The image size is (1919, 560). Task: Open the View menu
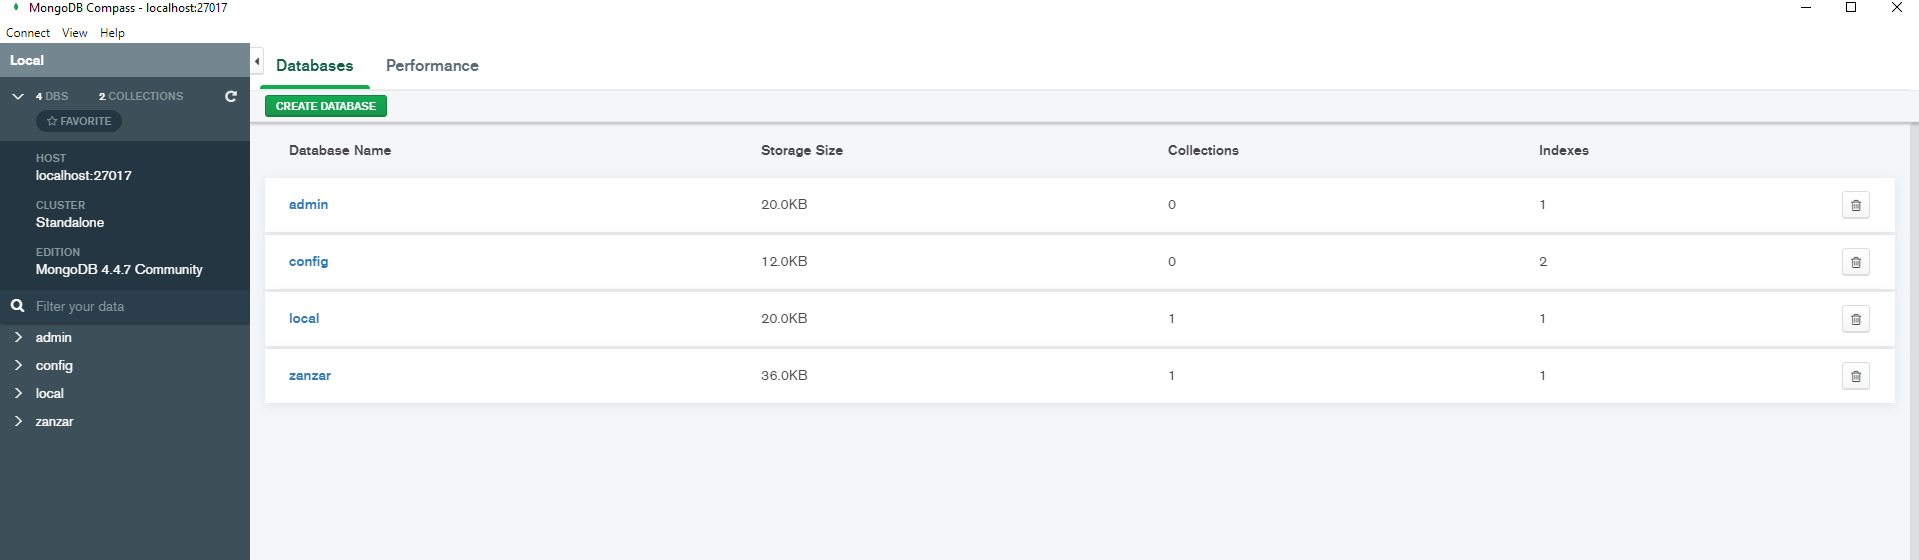(75, 33)
